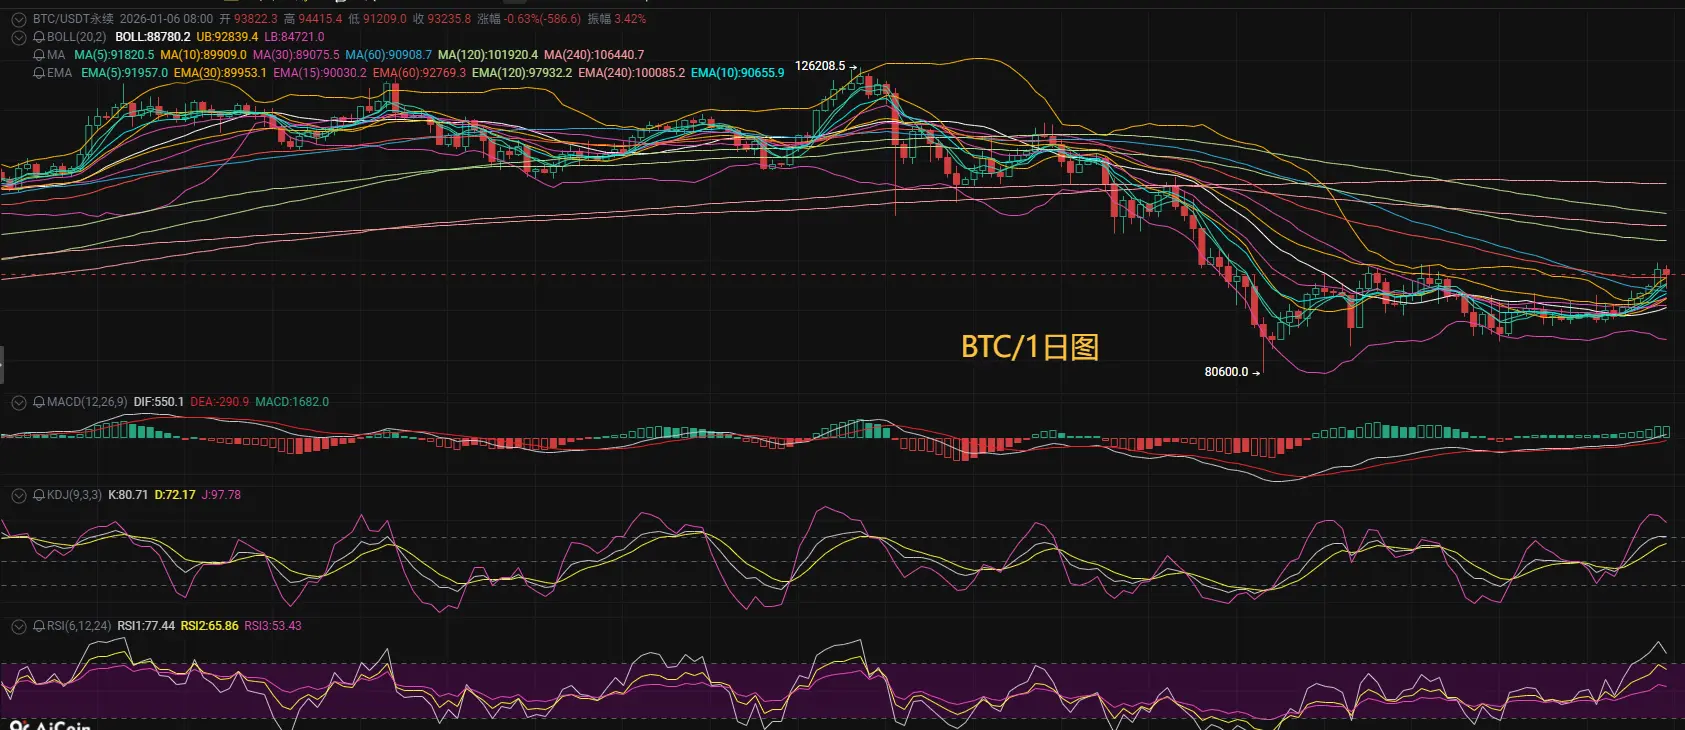
Task: Open RSI(6,12,24) indicator settings label
Action: (x=79, y=626)
